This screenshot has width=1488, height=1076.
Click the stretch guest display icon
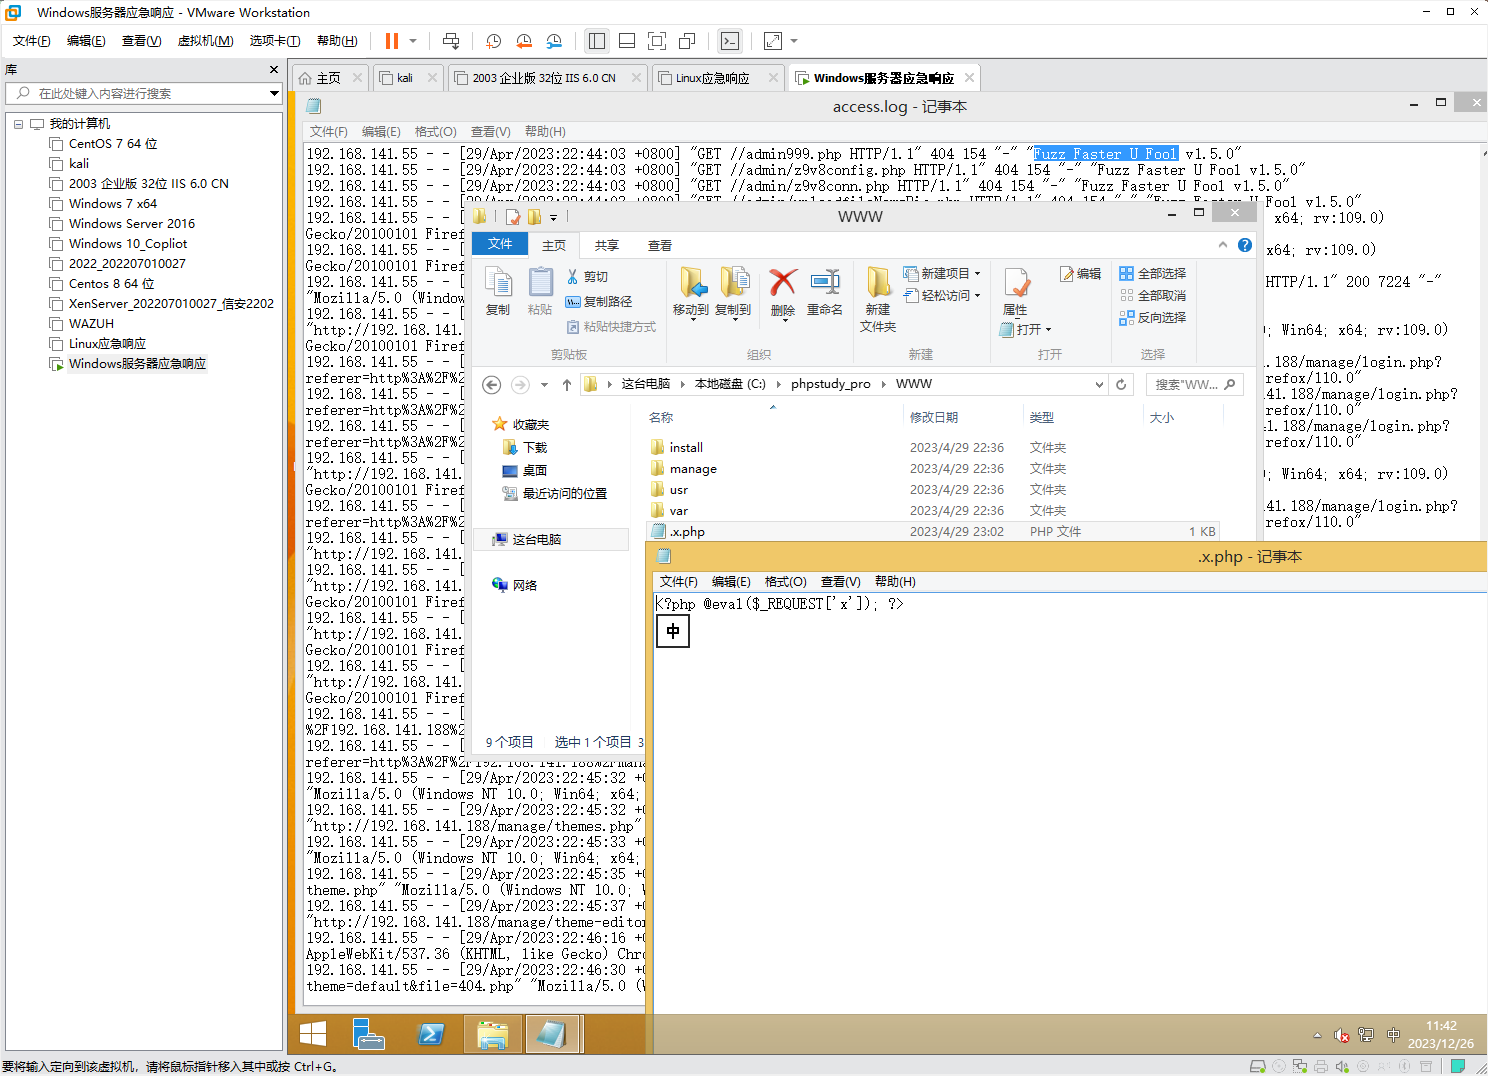click(x=773, y=41)
